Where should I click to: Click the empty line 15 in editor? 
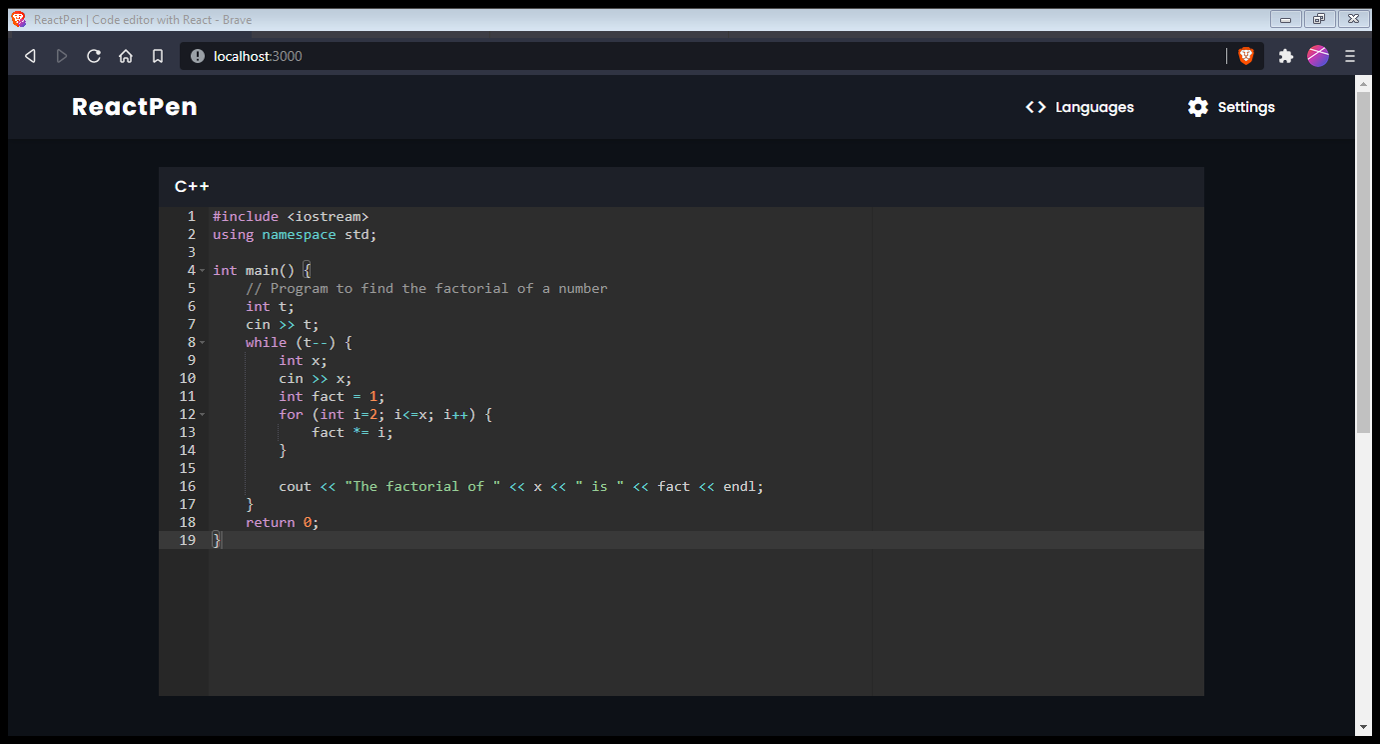[706, 468]
